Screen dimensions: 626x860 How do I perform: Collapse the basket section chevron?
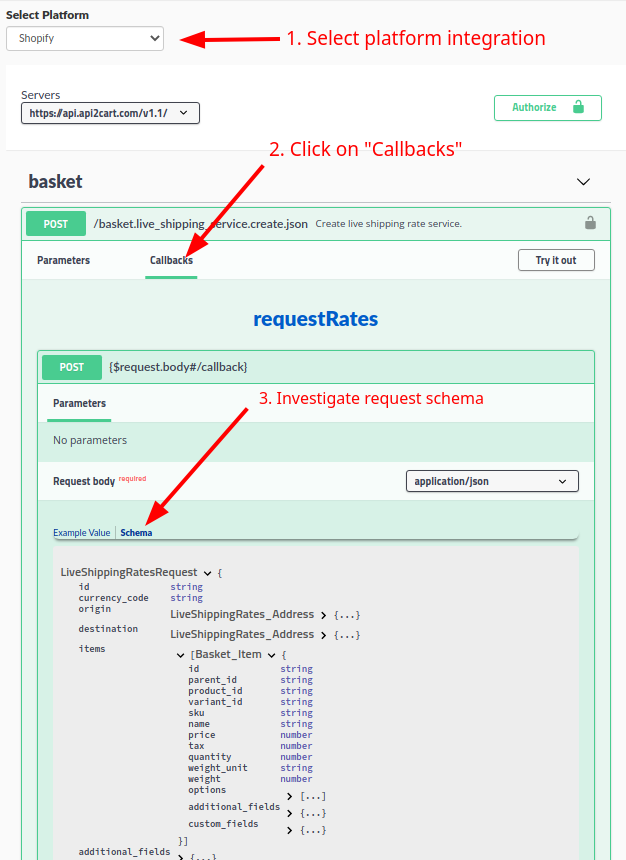584,182
